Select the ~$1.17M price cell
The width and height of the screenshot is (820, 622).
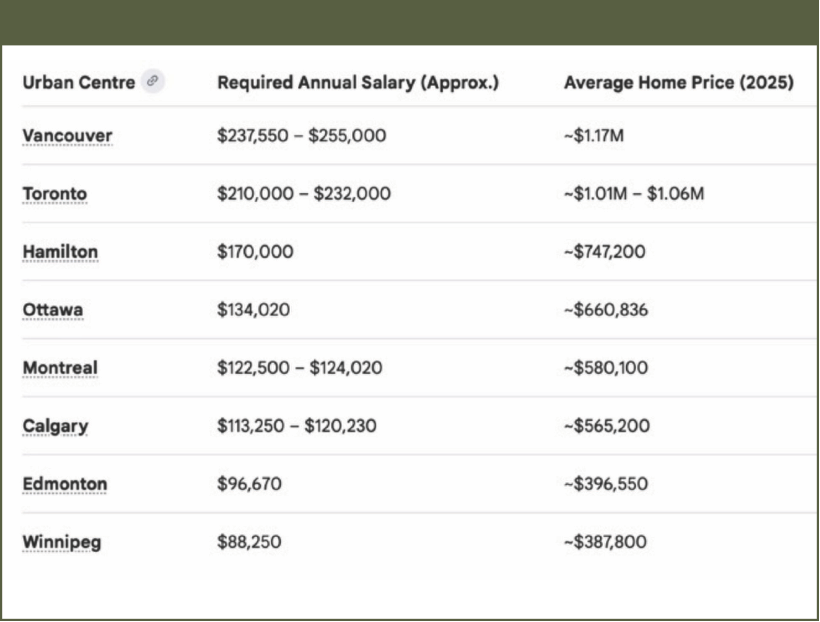tap(594, 136)
